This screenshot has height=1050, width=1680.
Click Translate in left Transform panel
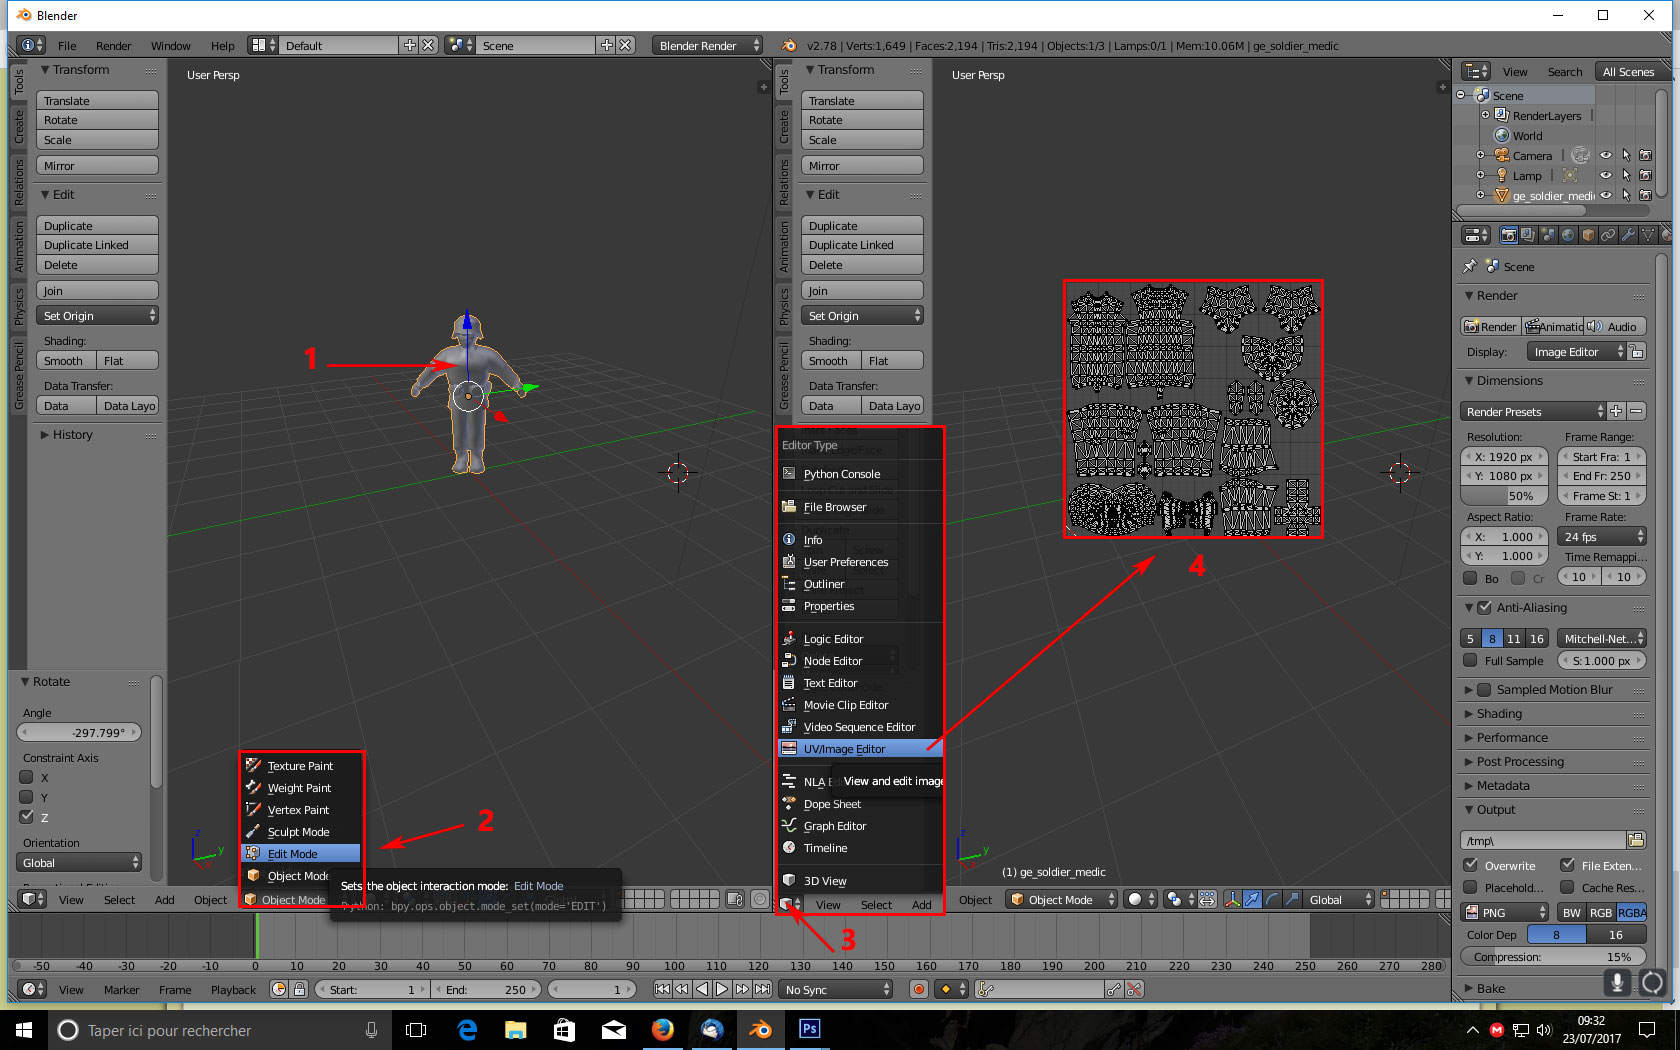point(98,100)
